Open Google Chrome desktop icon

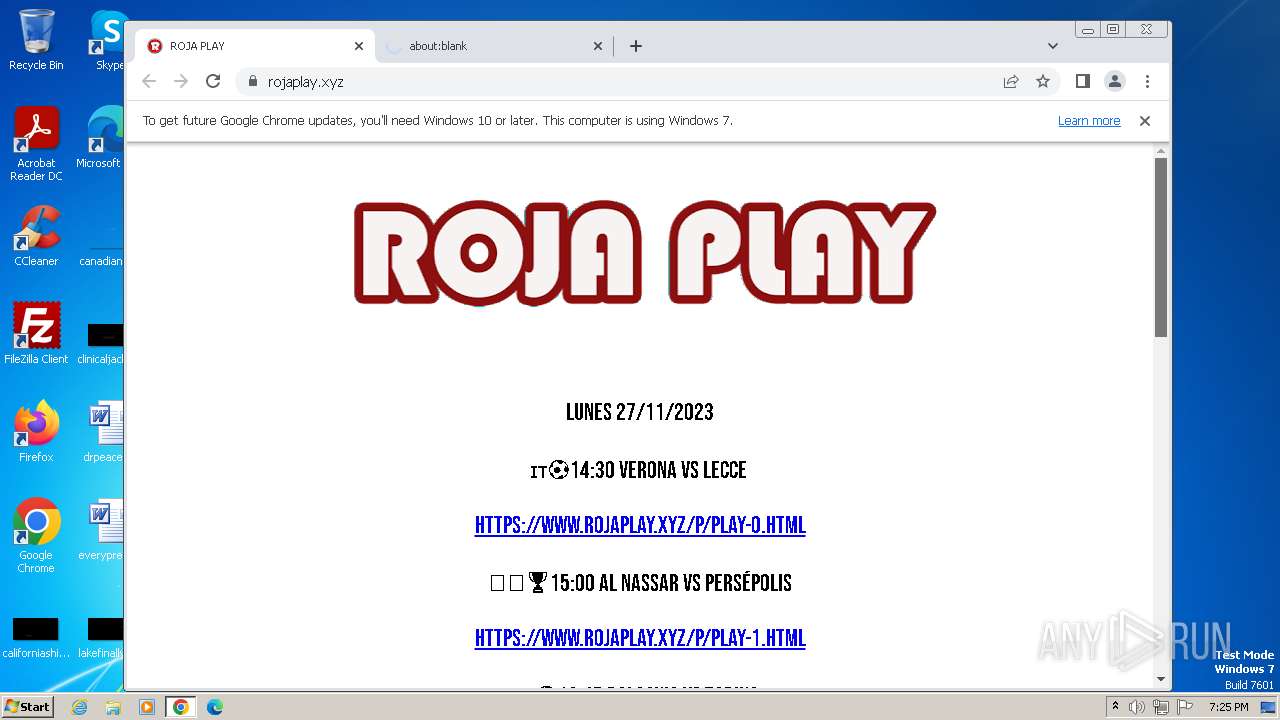[36, 535]
